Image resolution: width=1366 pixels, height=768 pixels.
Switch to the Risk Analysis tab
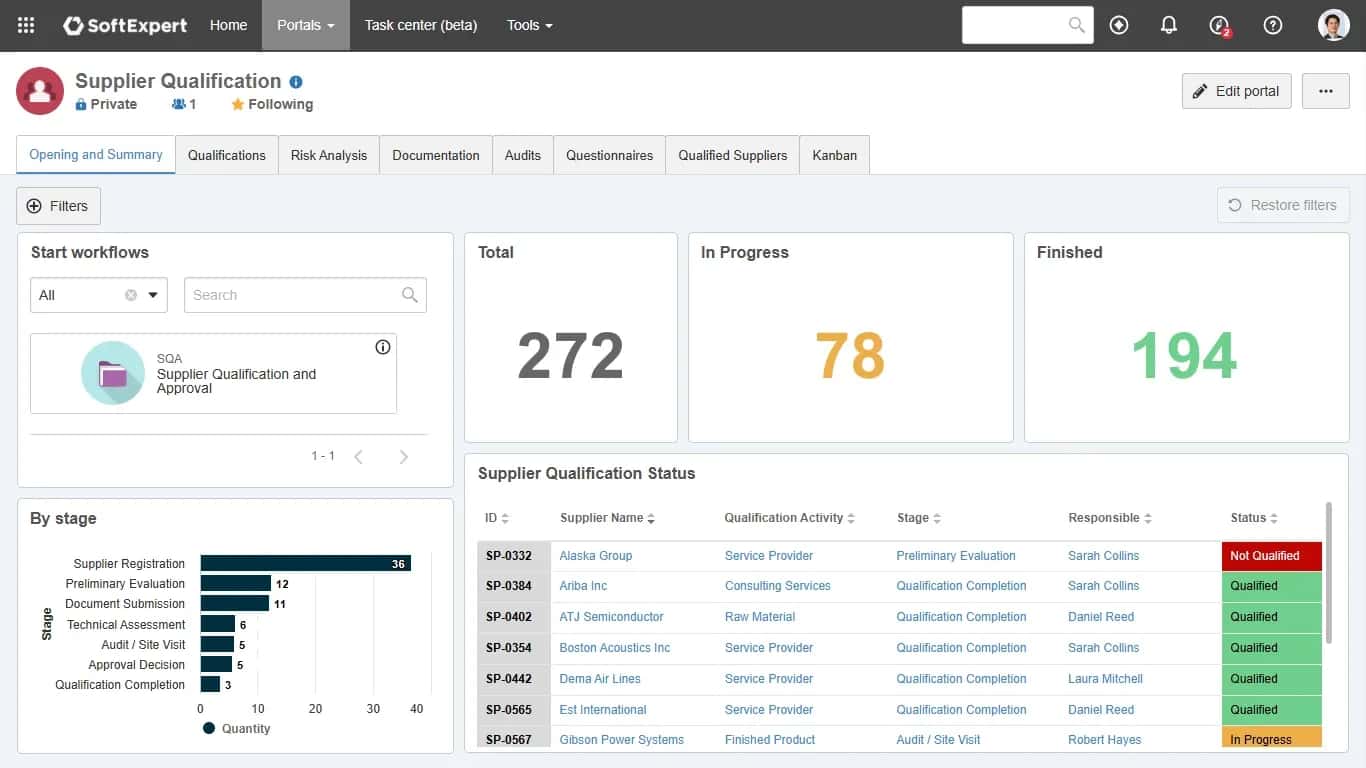pos(329,155)
